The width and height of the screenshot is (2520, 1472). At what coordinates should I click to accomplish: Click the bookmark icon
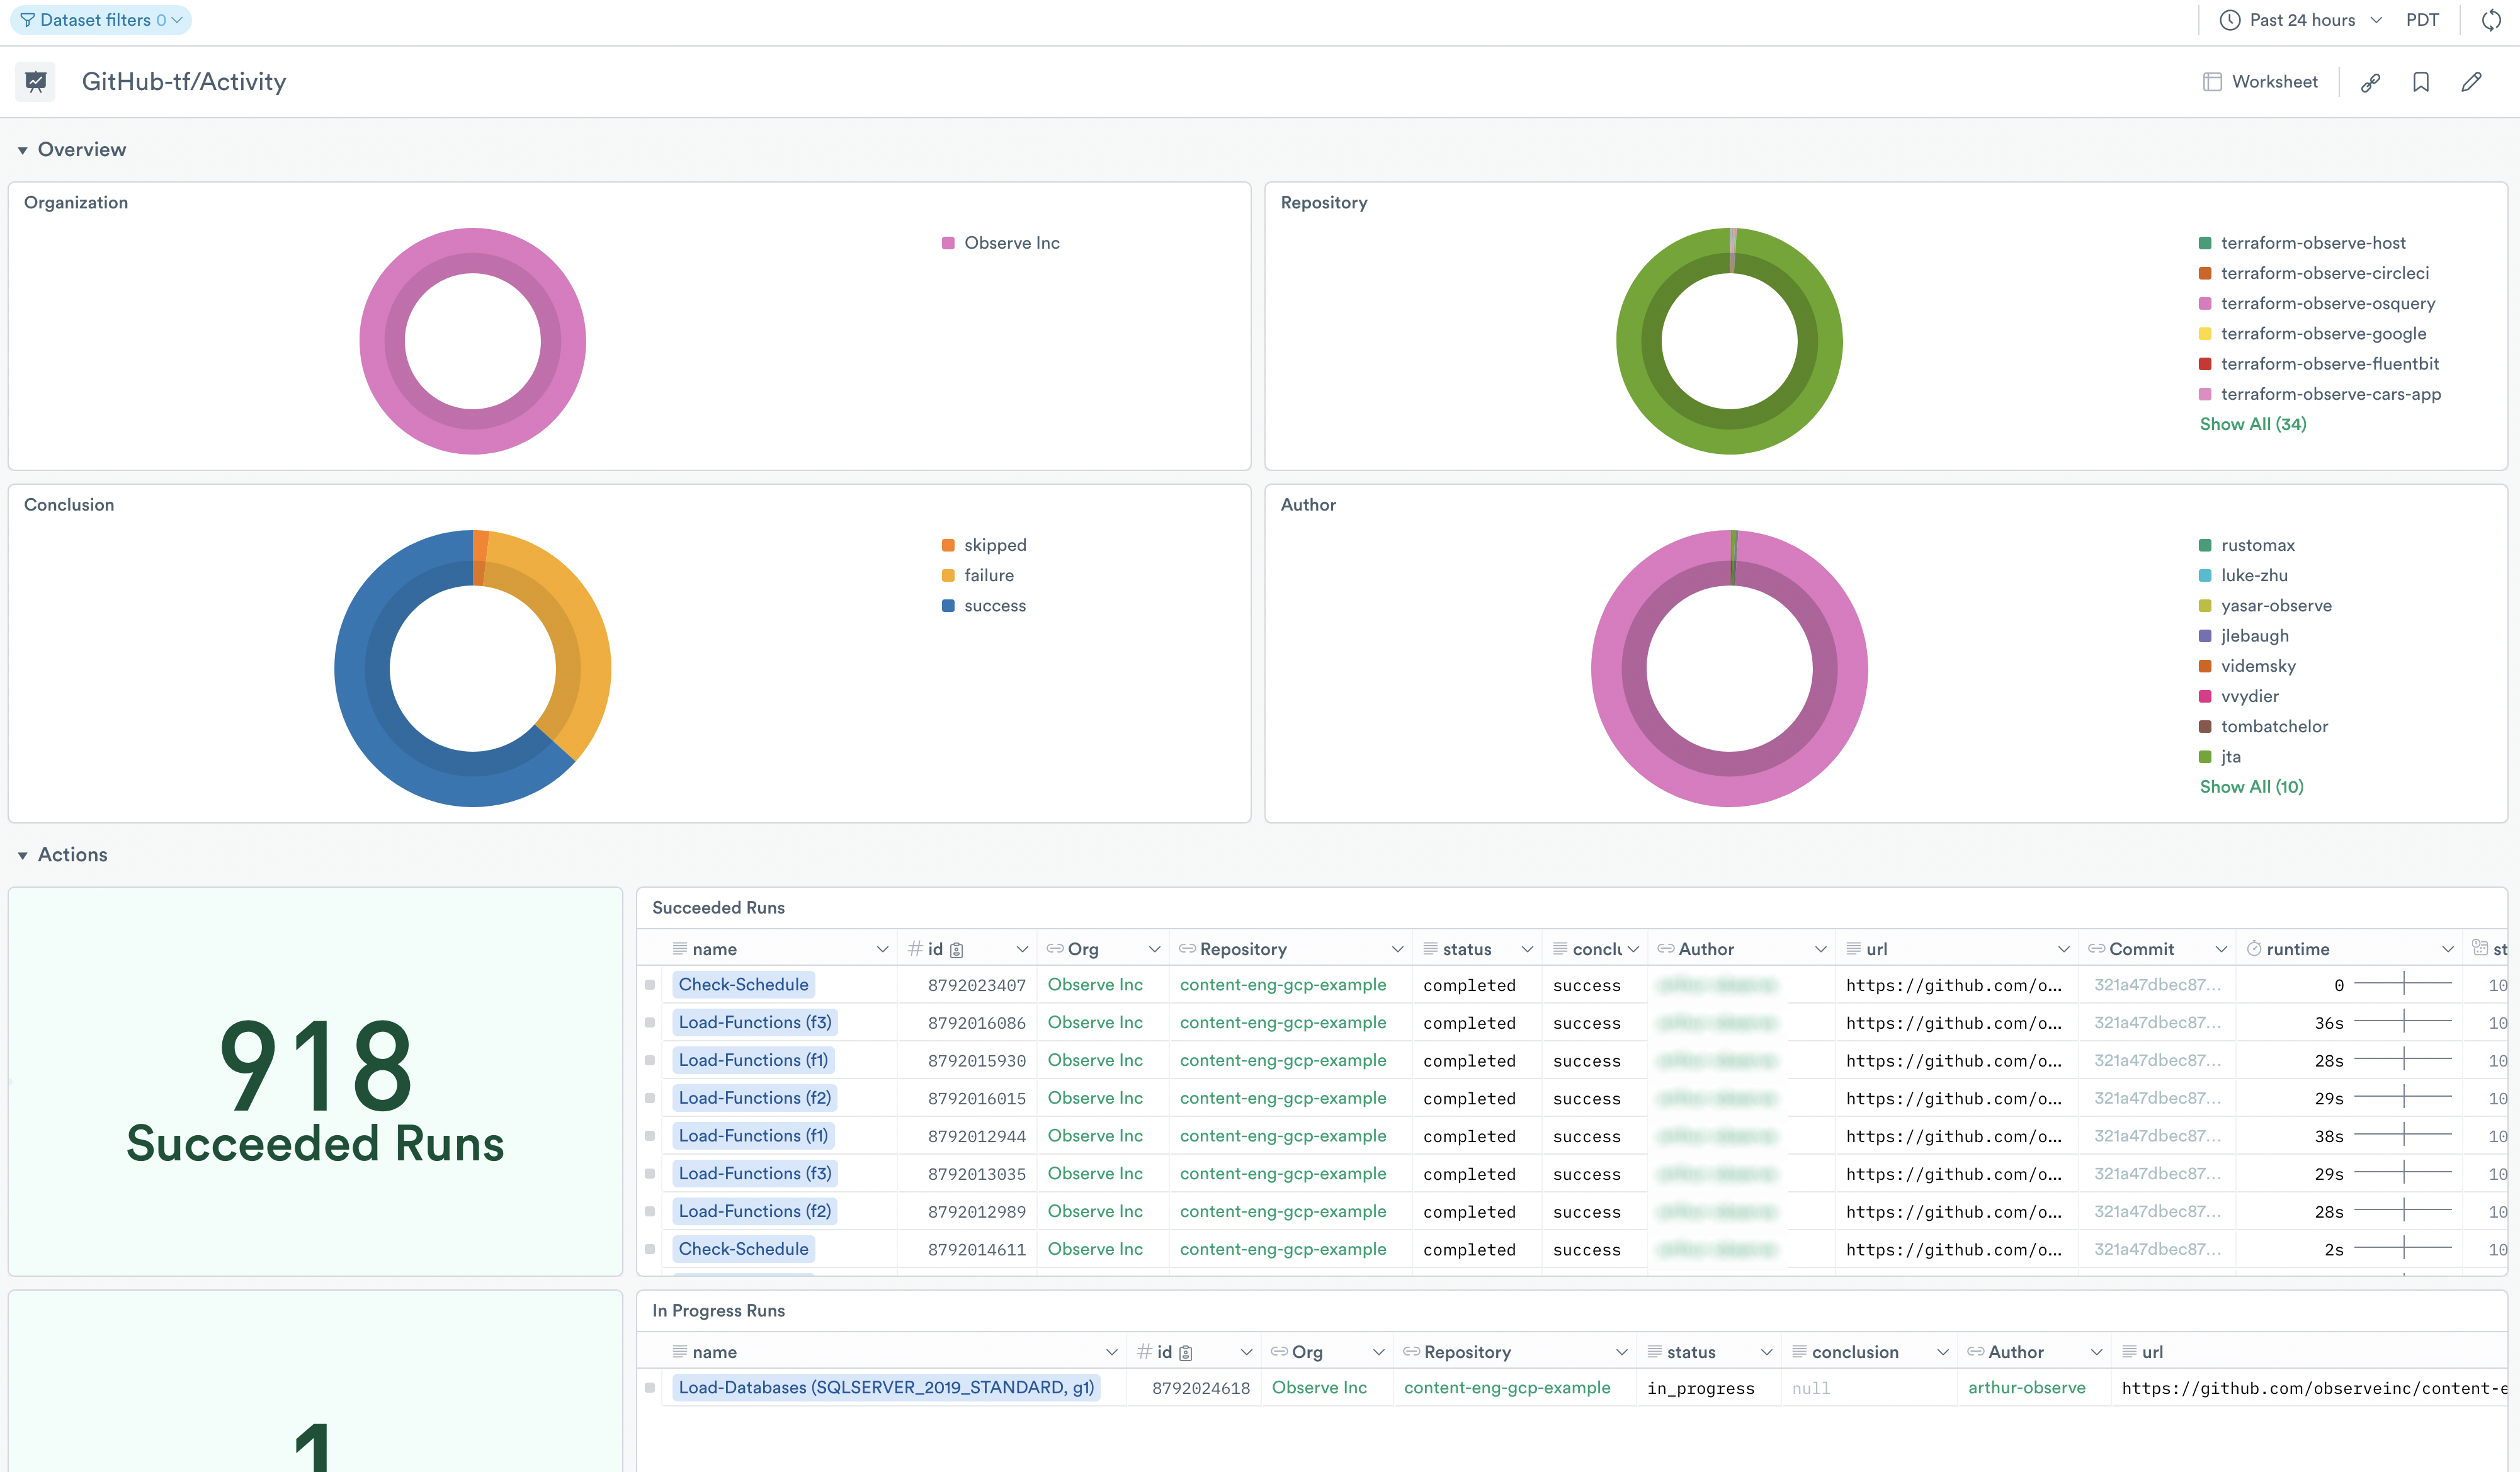(x=2420, y=82)
